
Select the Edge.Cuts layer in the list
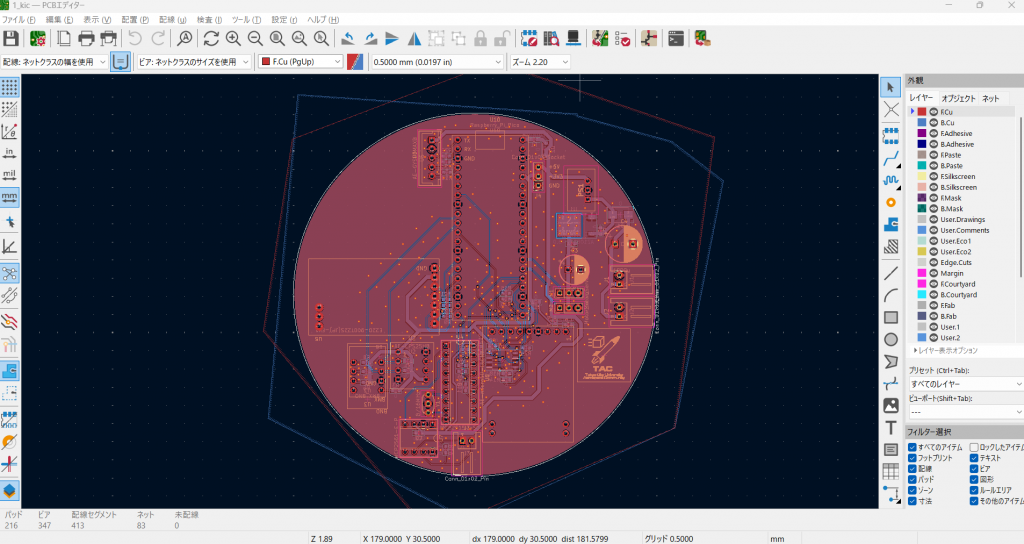coord(956,262)
